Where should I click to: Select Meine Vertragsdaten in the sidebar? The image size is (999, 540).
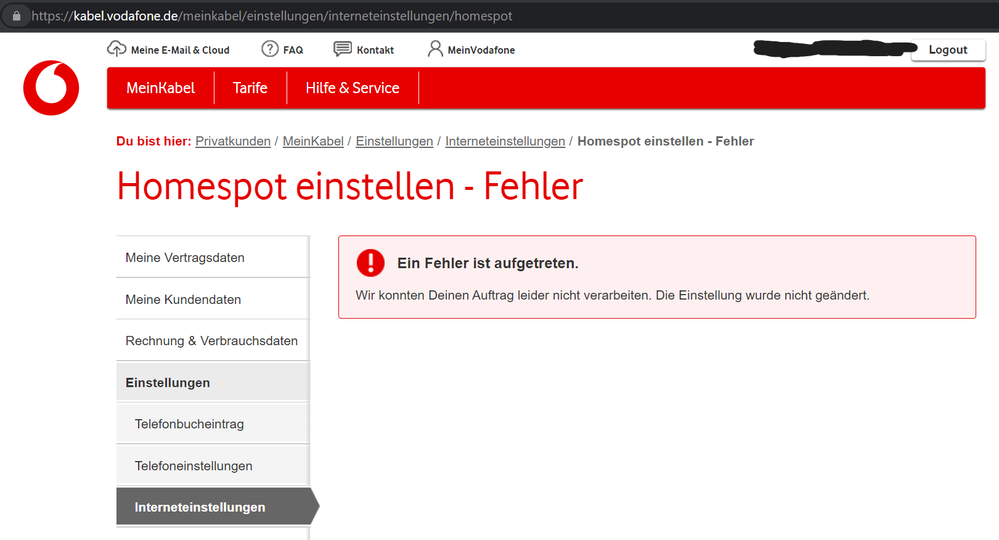coord(213,257)
